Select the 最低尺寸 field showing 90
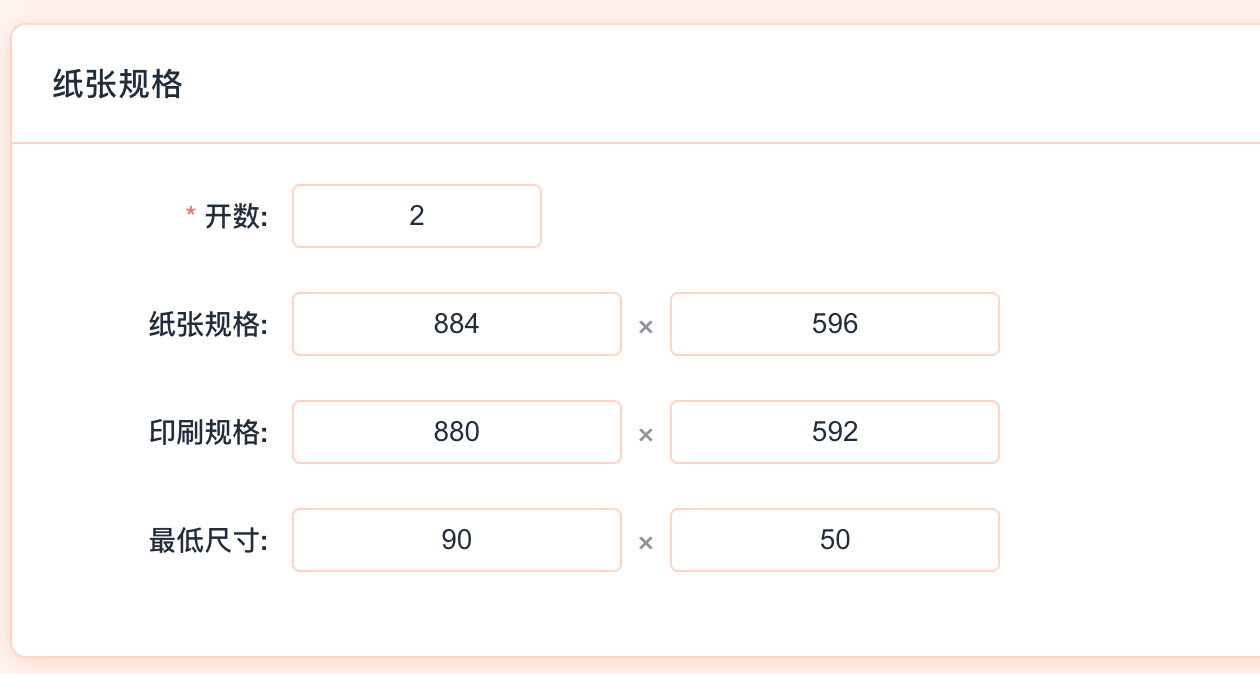This screenshot has width=1260, height=674. coord(457,540)
